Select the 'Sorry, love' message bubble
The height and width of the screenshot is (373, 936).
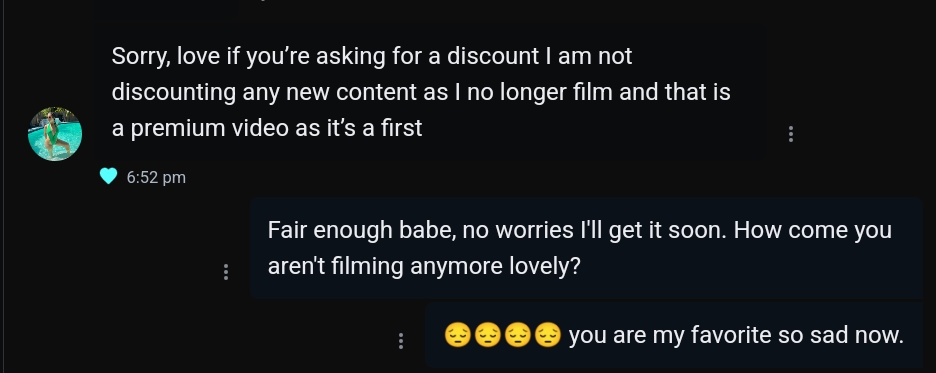(430, 93)
